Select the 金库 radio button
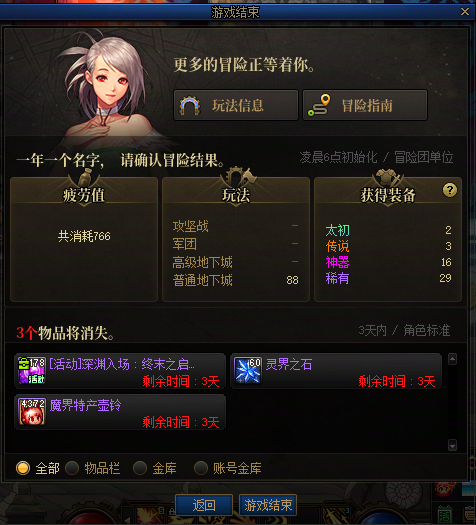 (x=140, y=468)
